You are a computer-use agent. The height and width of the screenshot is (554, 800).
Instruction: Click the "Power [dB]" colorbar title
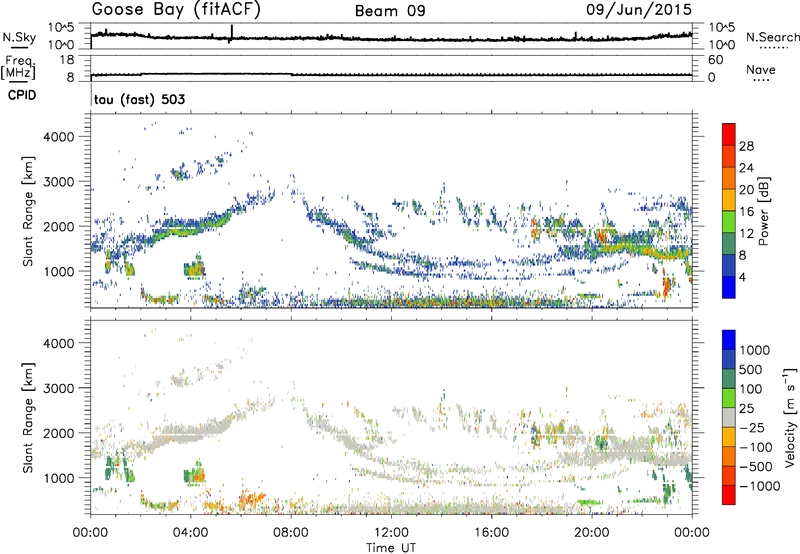click(x=763, y=211)
